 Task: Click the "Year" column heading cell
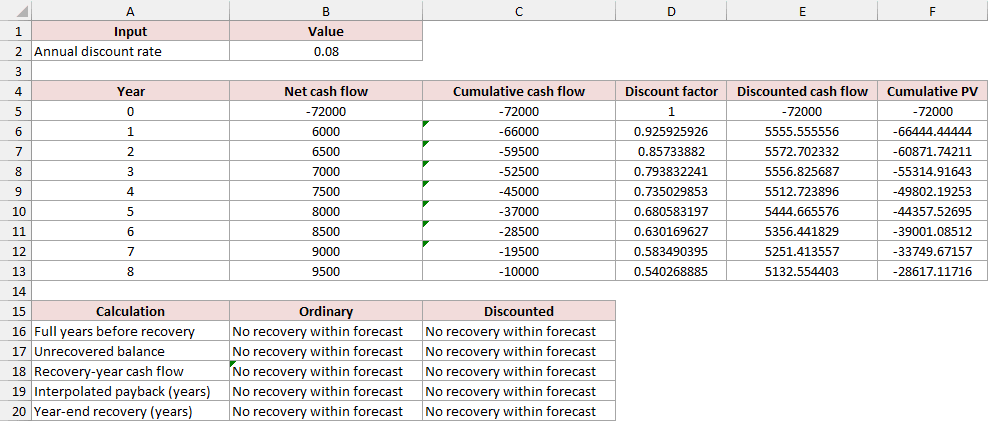tap(130, 91)
